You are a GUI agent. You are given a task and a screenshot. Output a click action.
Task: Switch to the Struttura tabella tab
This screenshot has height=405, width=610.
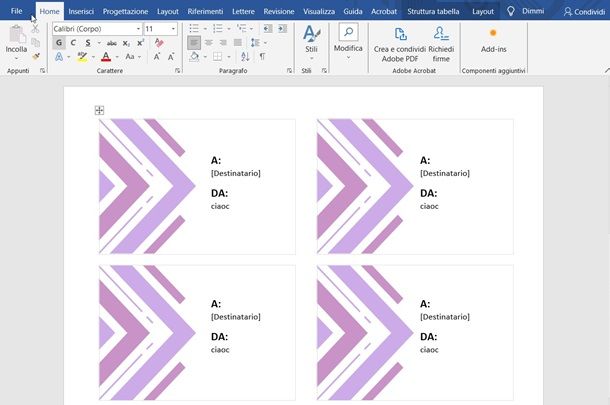click(433, 12)
